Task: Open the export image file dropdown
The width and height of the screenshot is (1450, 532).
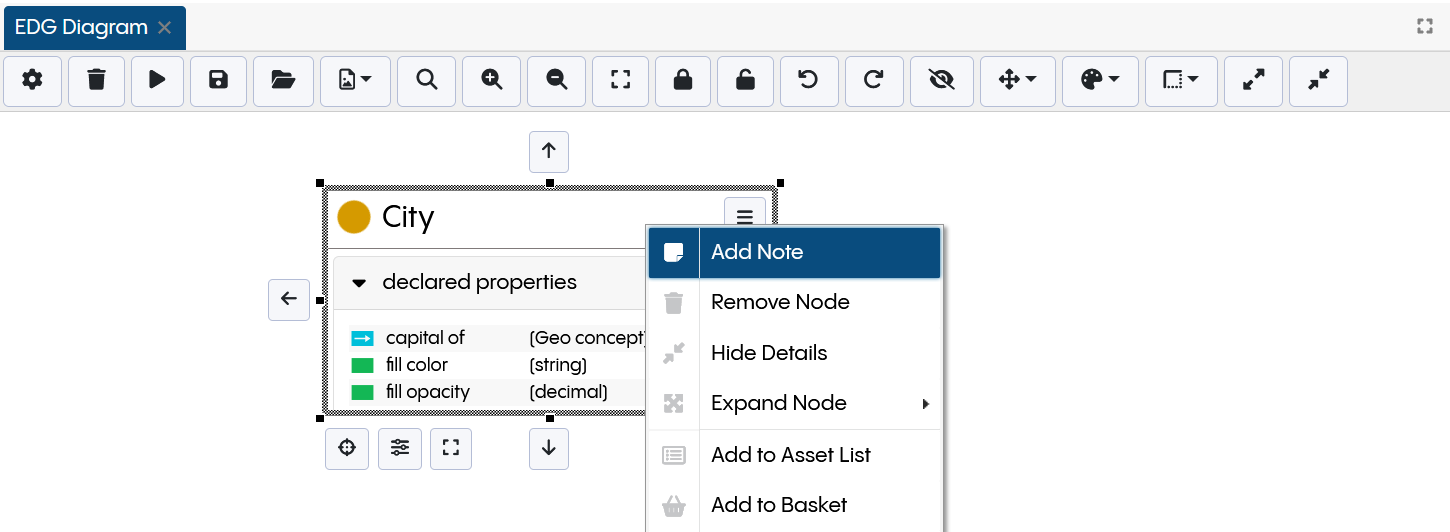Action: (355, 80)
